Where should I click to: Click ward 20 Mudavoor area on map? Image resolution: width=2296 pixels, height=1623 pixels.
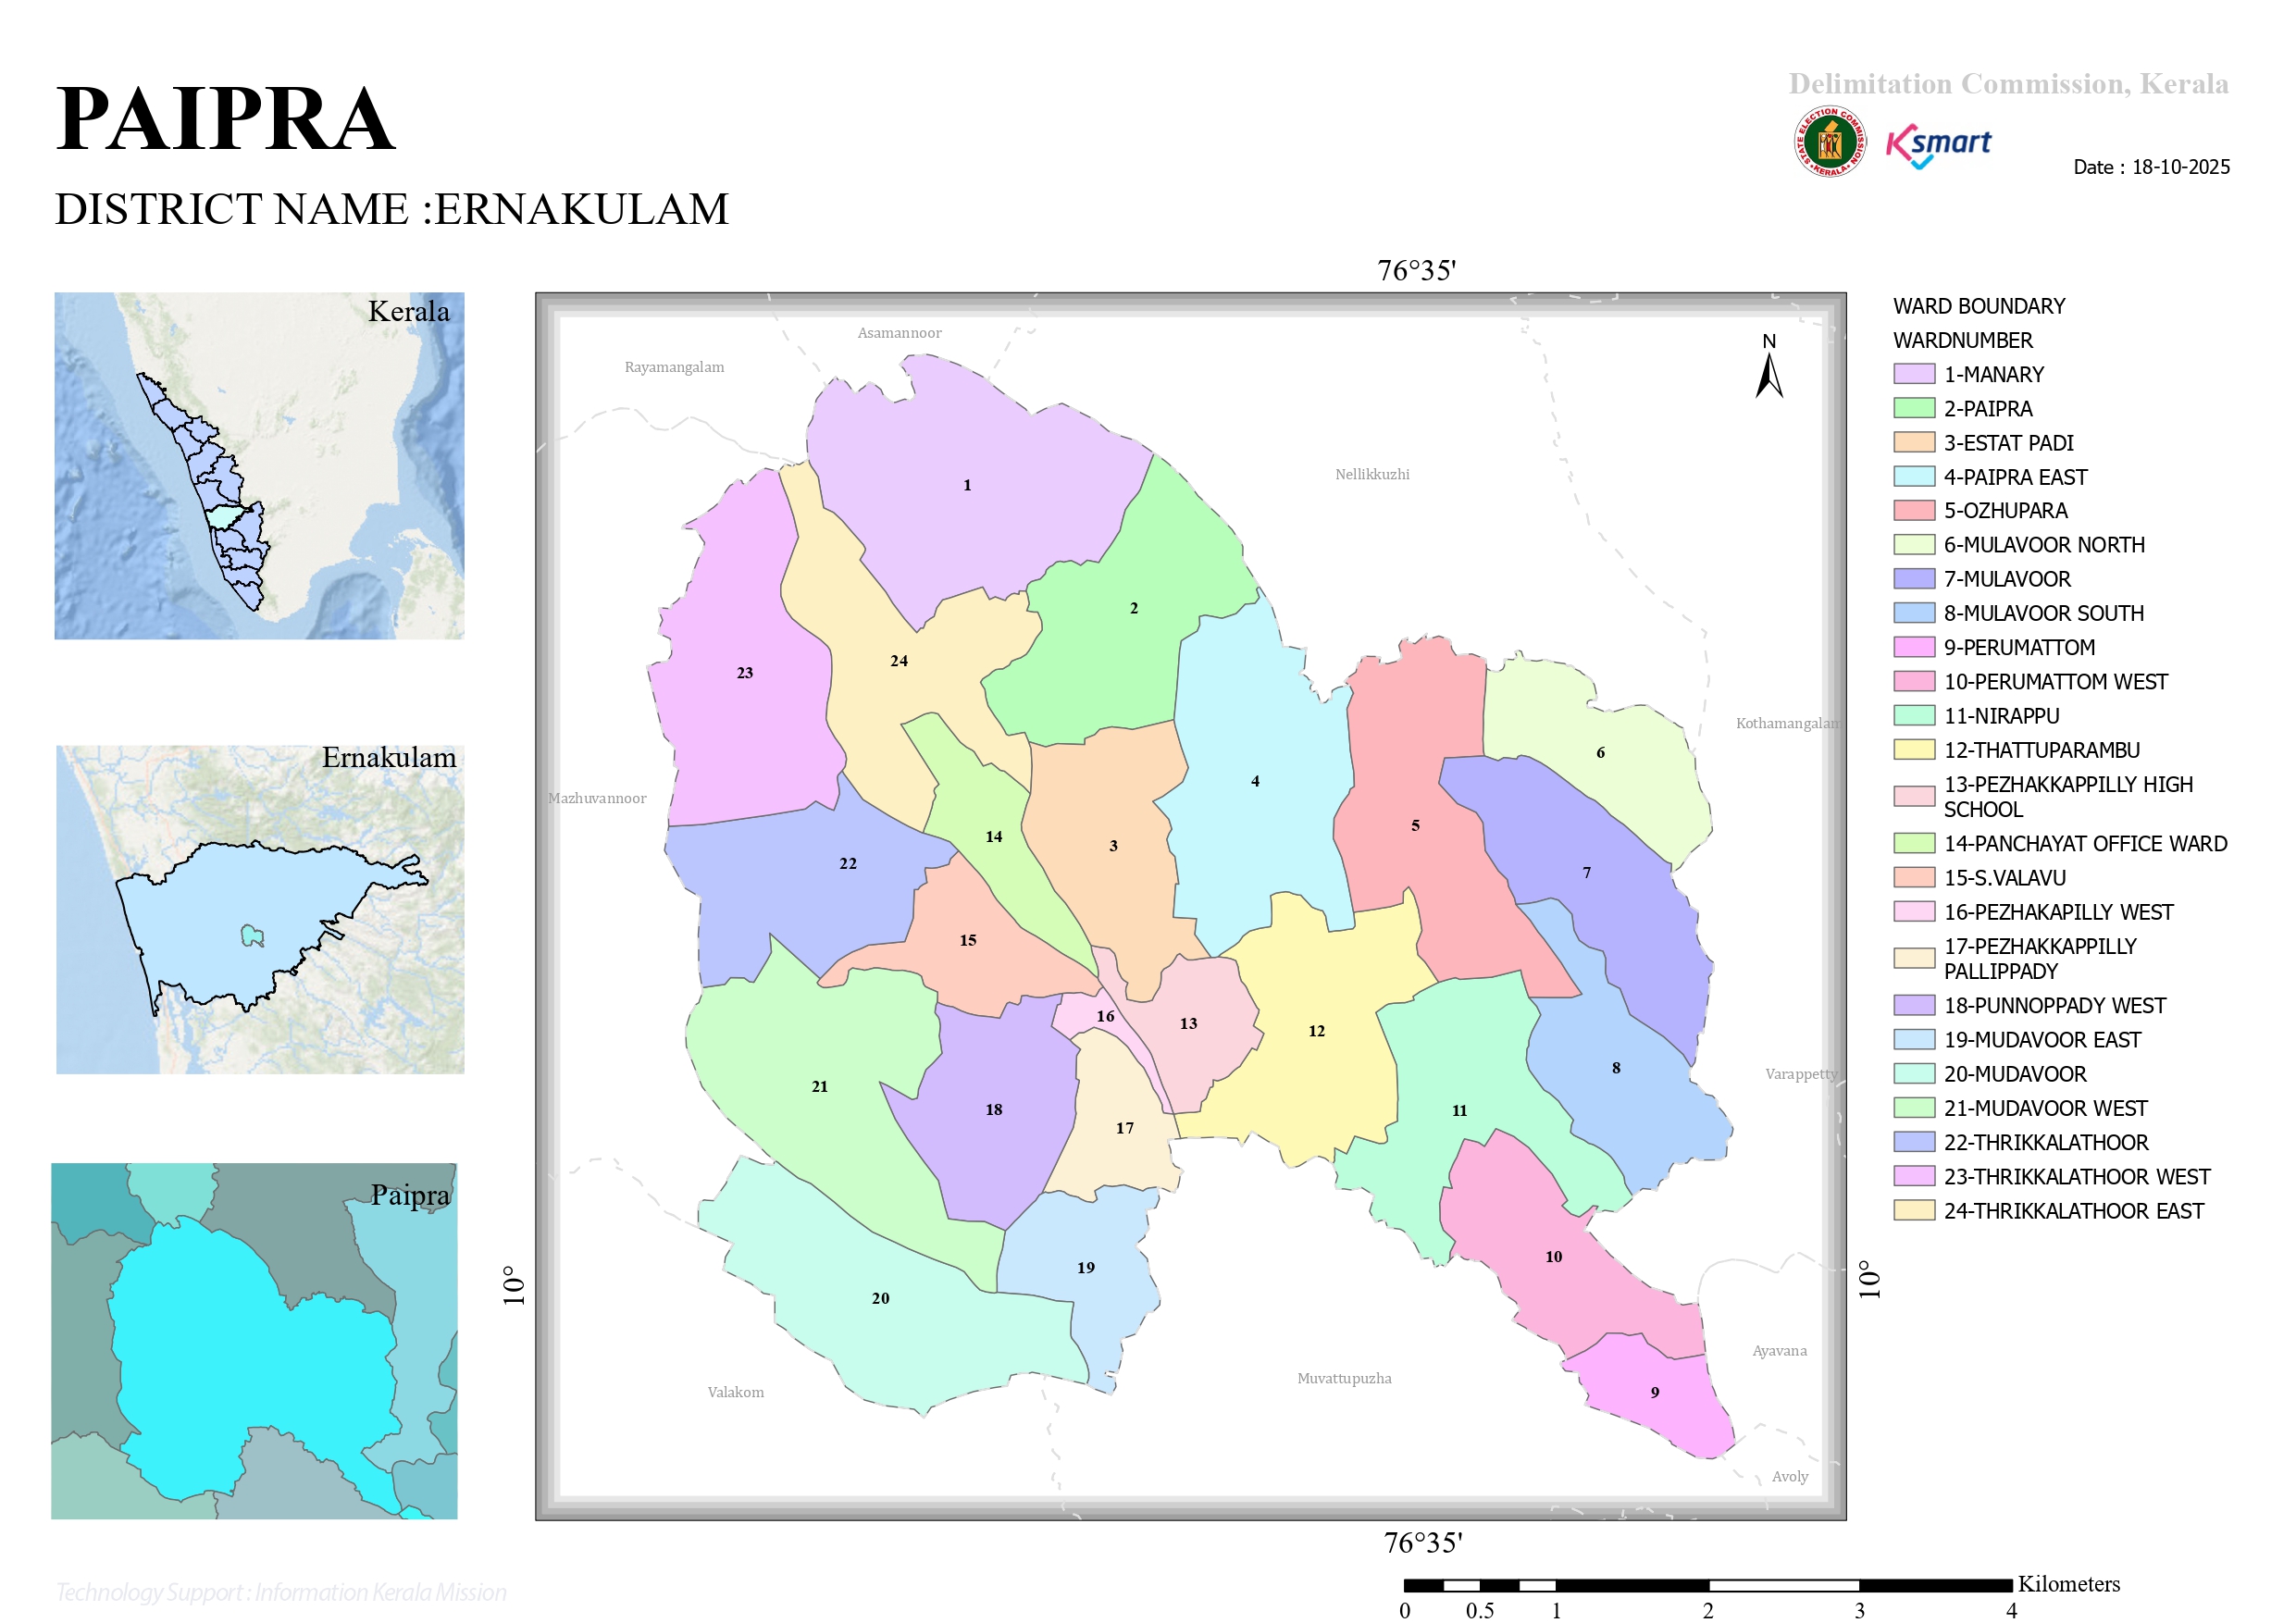(x=880, y=1298)
